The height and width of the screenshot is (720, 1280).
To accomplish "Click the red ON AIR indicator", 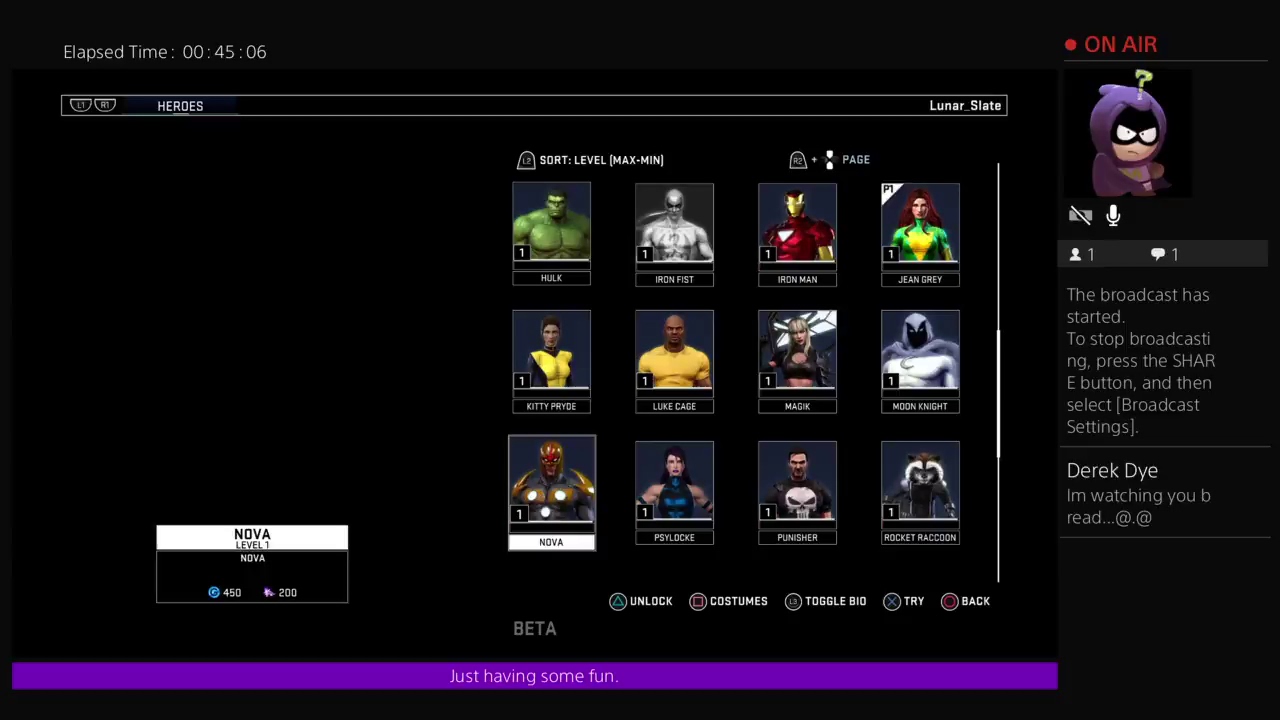I will pyautogui.click(x=1111, y=45).
